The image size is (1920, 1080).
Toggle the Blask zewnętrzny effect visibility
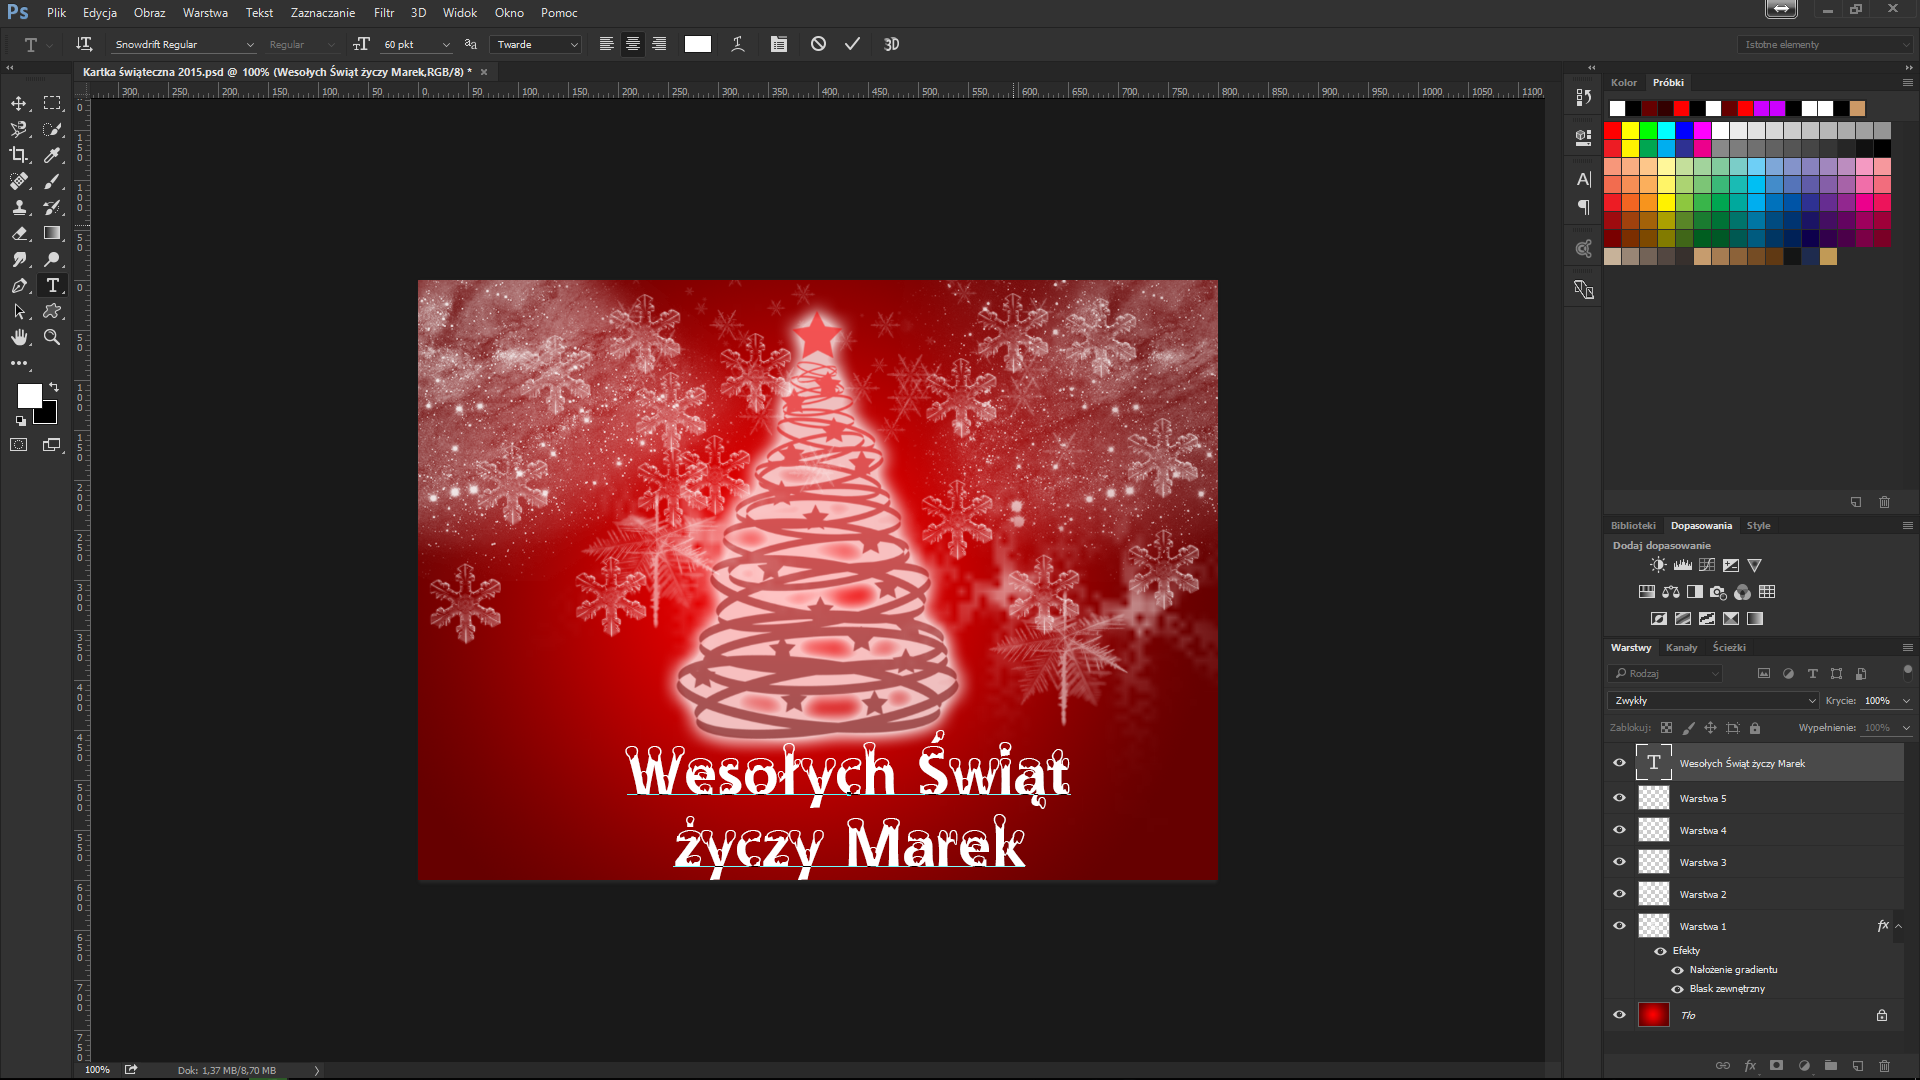point(1677,989)
